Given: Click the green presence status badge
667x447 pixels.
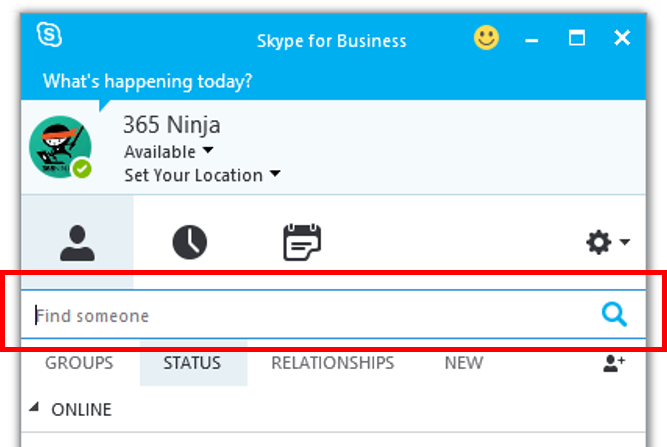Looking at the screenshot, I should pos(82,169).
